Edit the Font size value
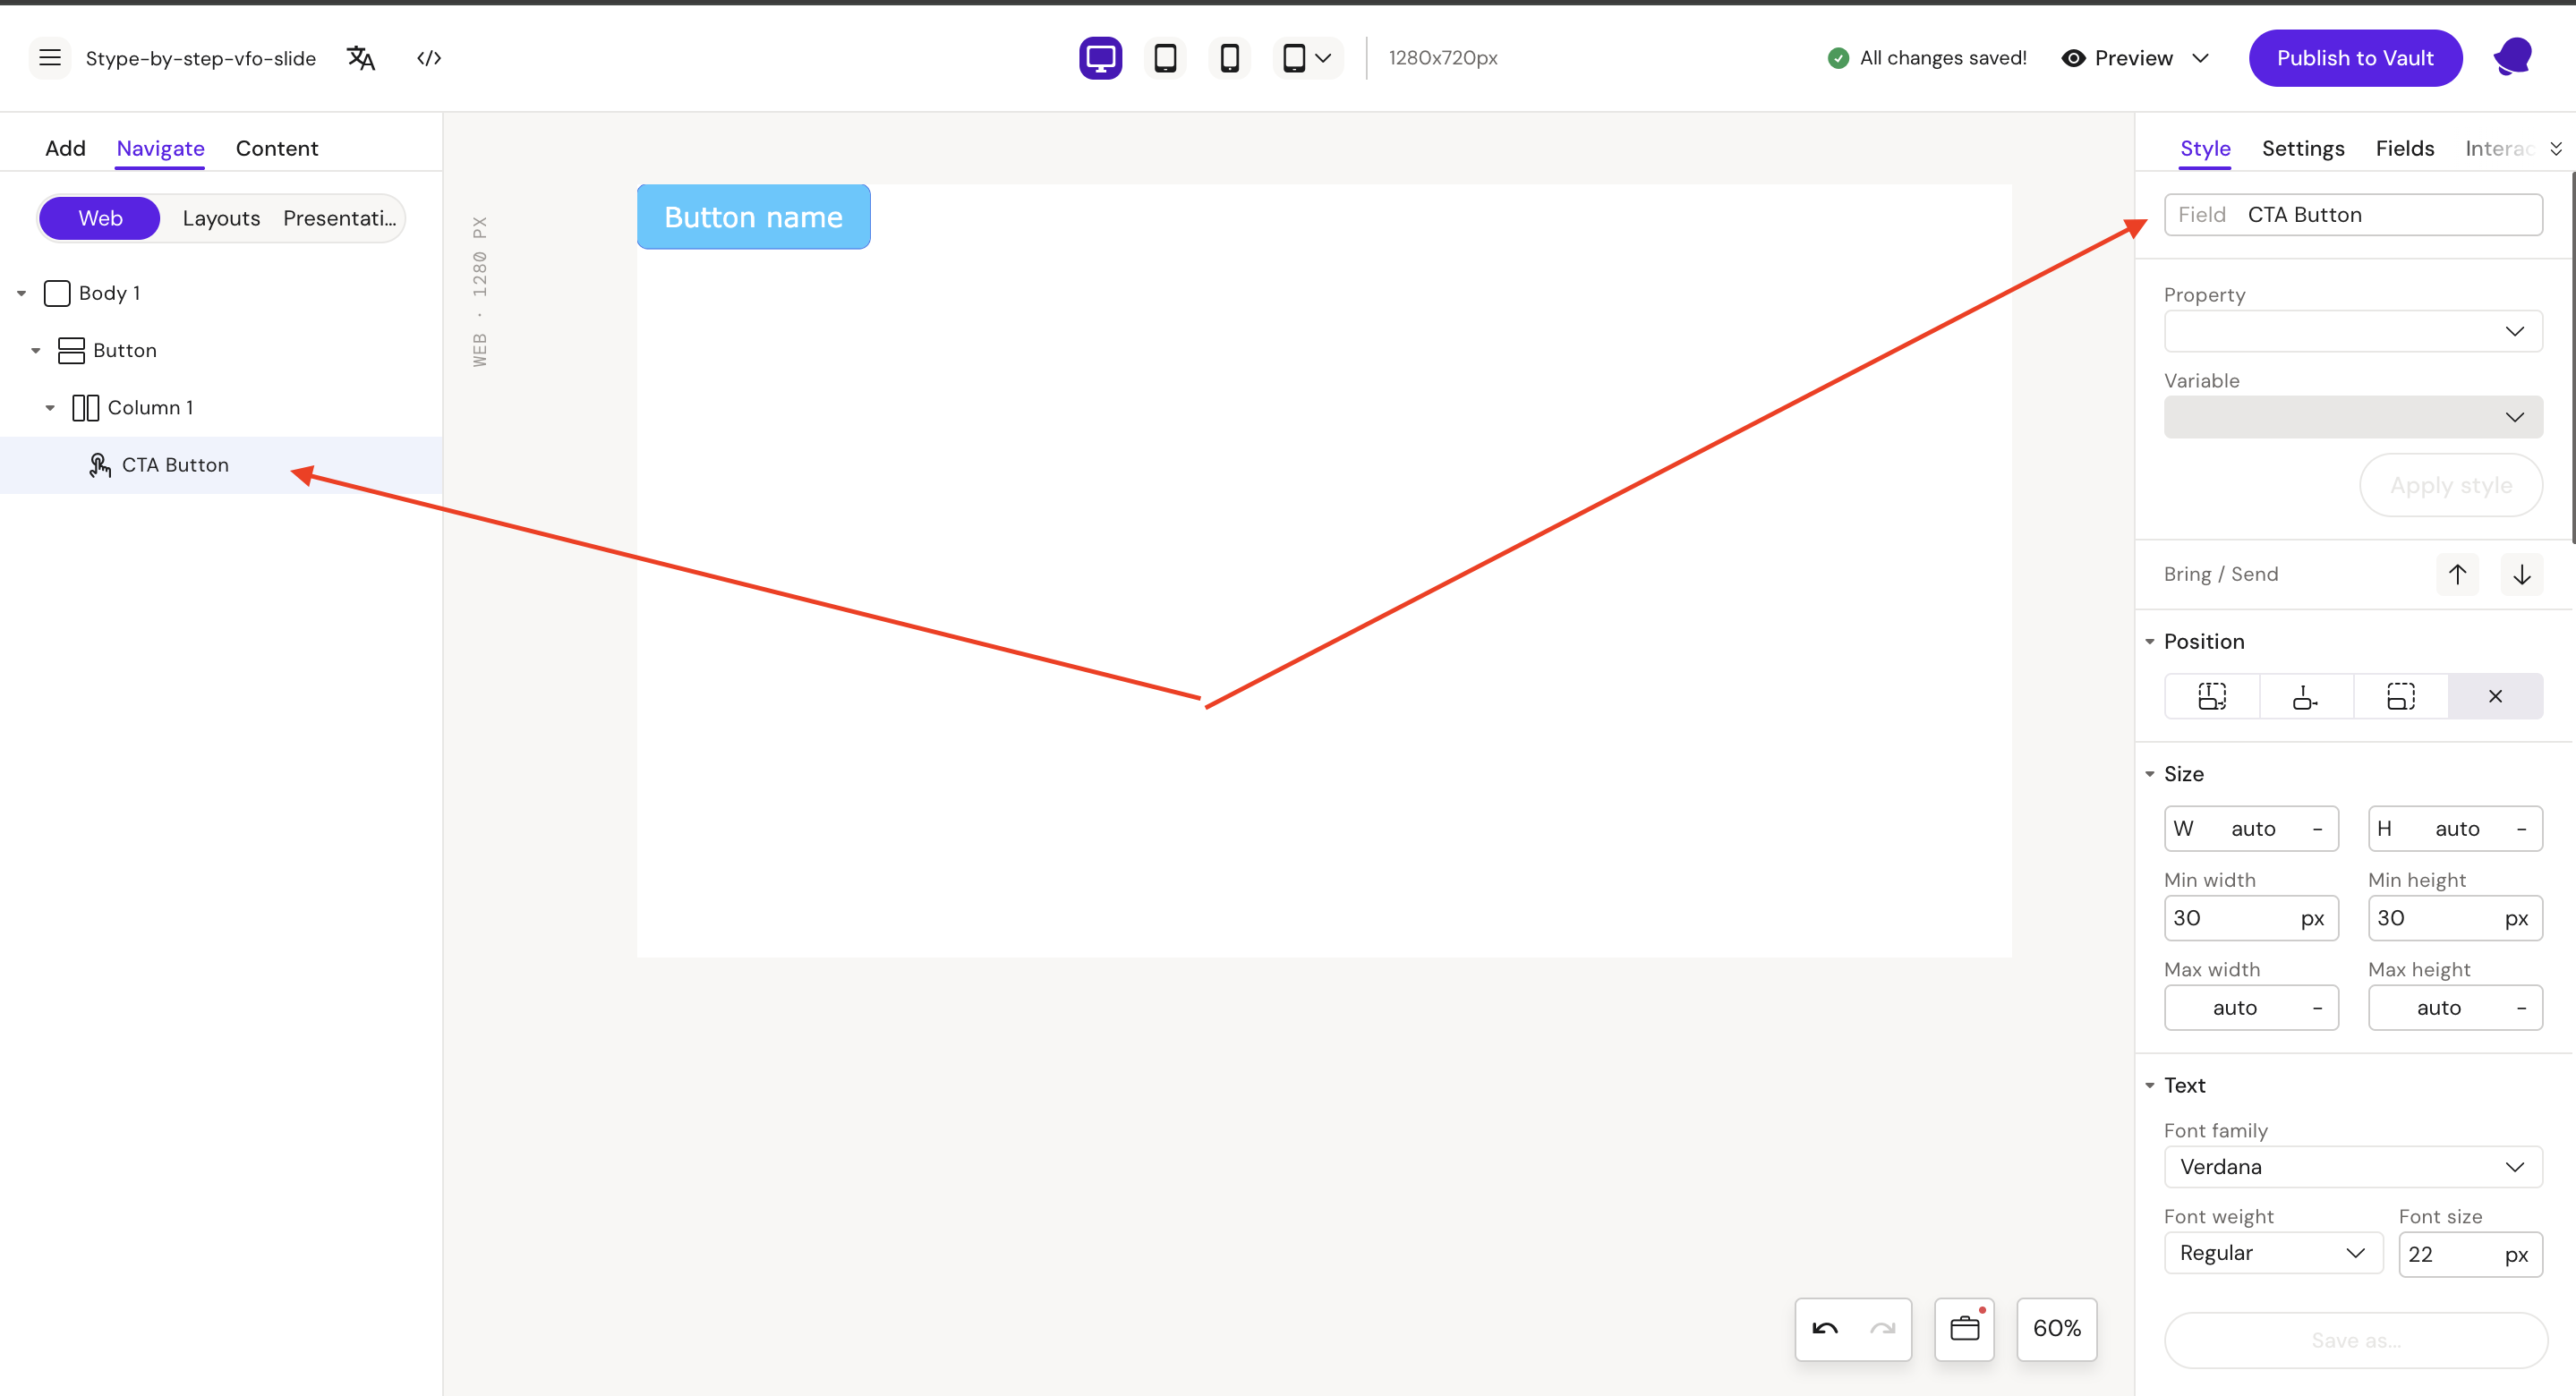The width and height of the screenshot is (2576, 1396). pyautogui.click(x=2470, y=1254)
